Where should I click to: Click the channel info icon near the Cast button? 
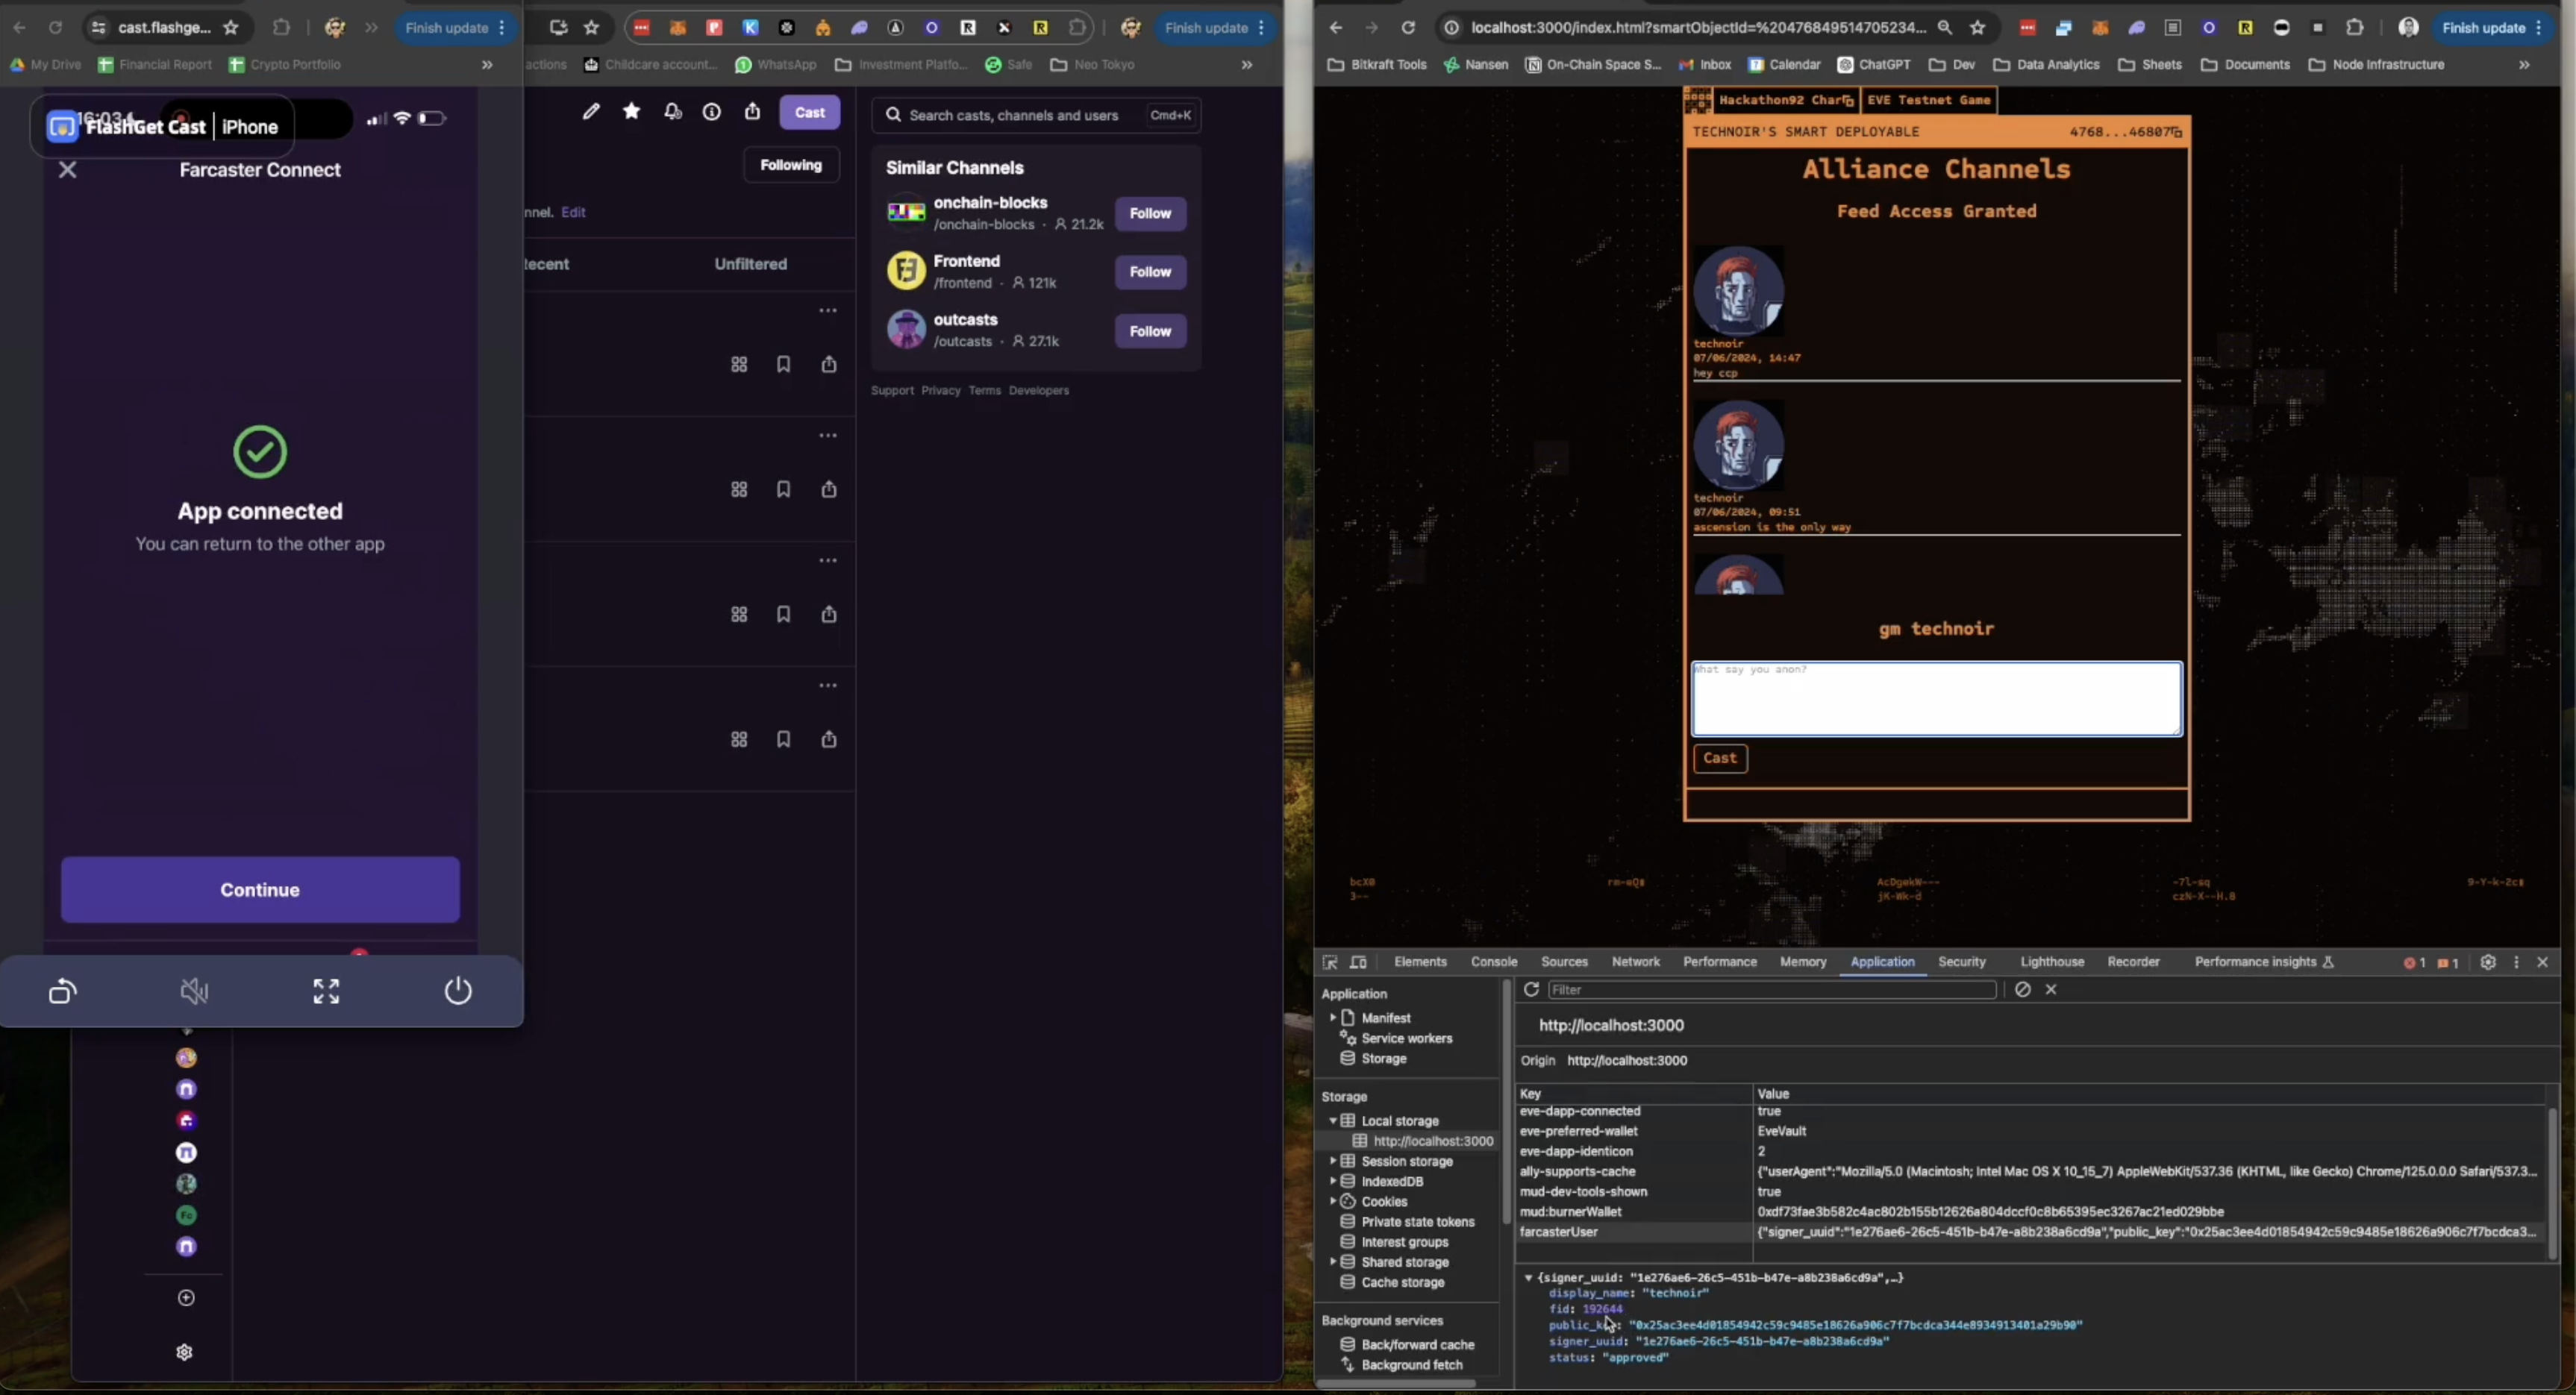(712, 112)
